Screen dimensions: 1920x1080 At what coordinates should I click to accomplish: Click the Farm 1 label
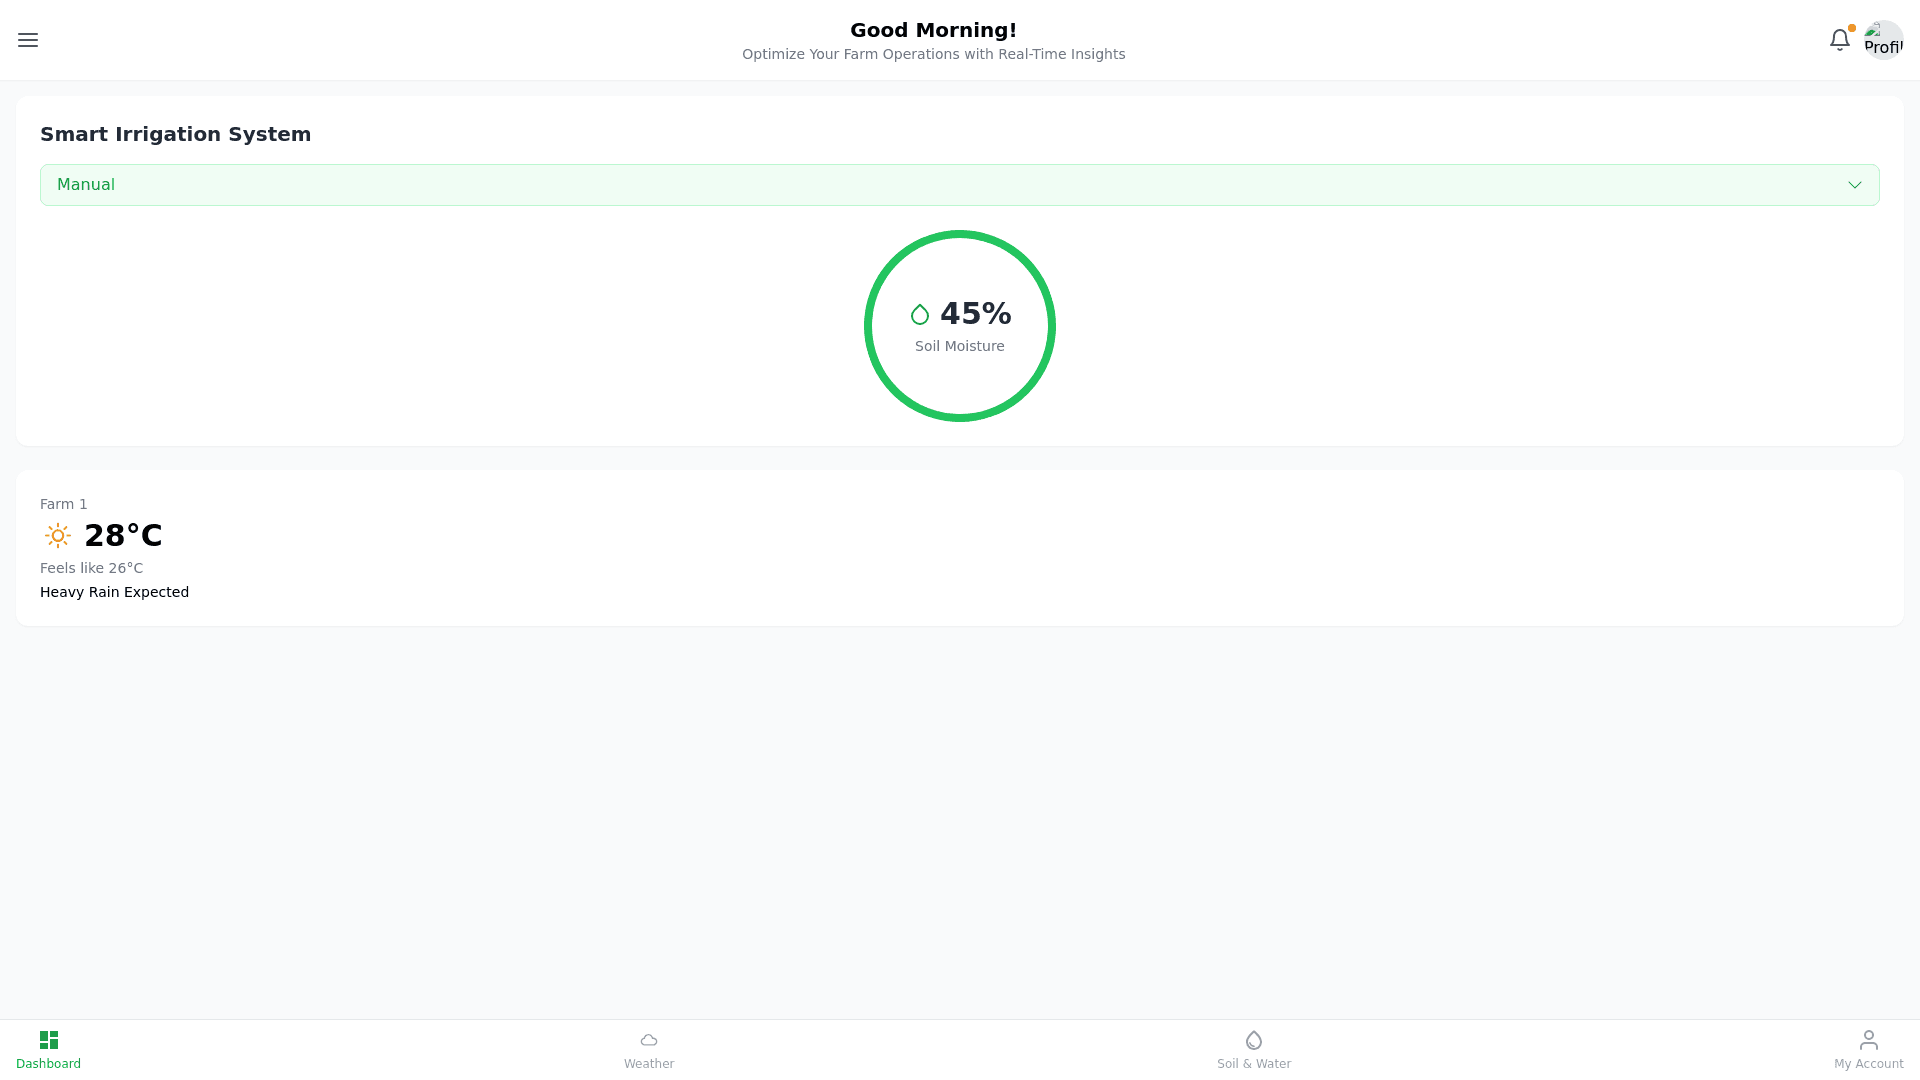pyautogui.click(x=64, y=504)
